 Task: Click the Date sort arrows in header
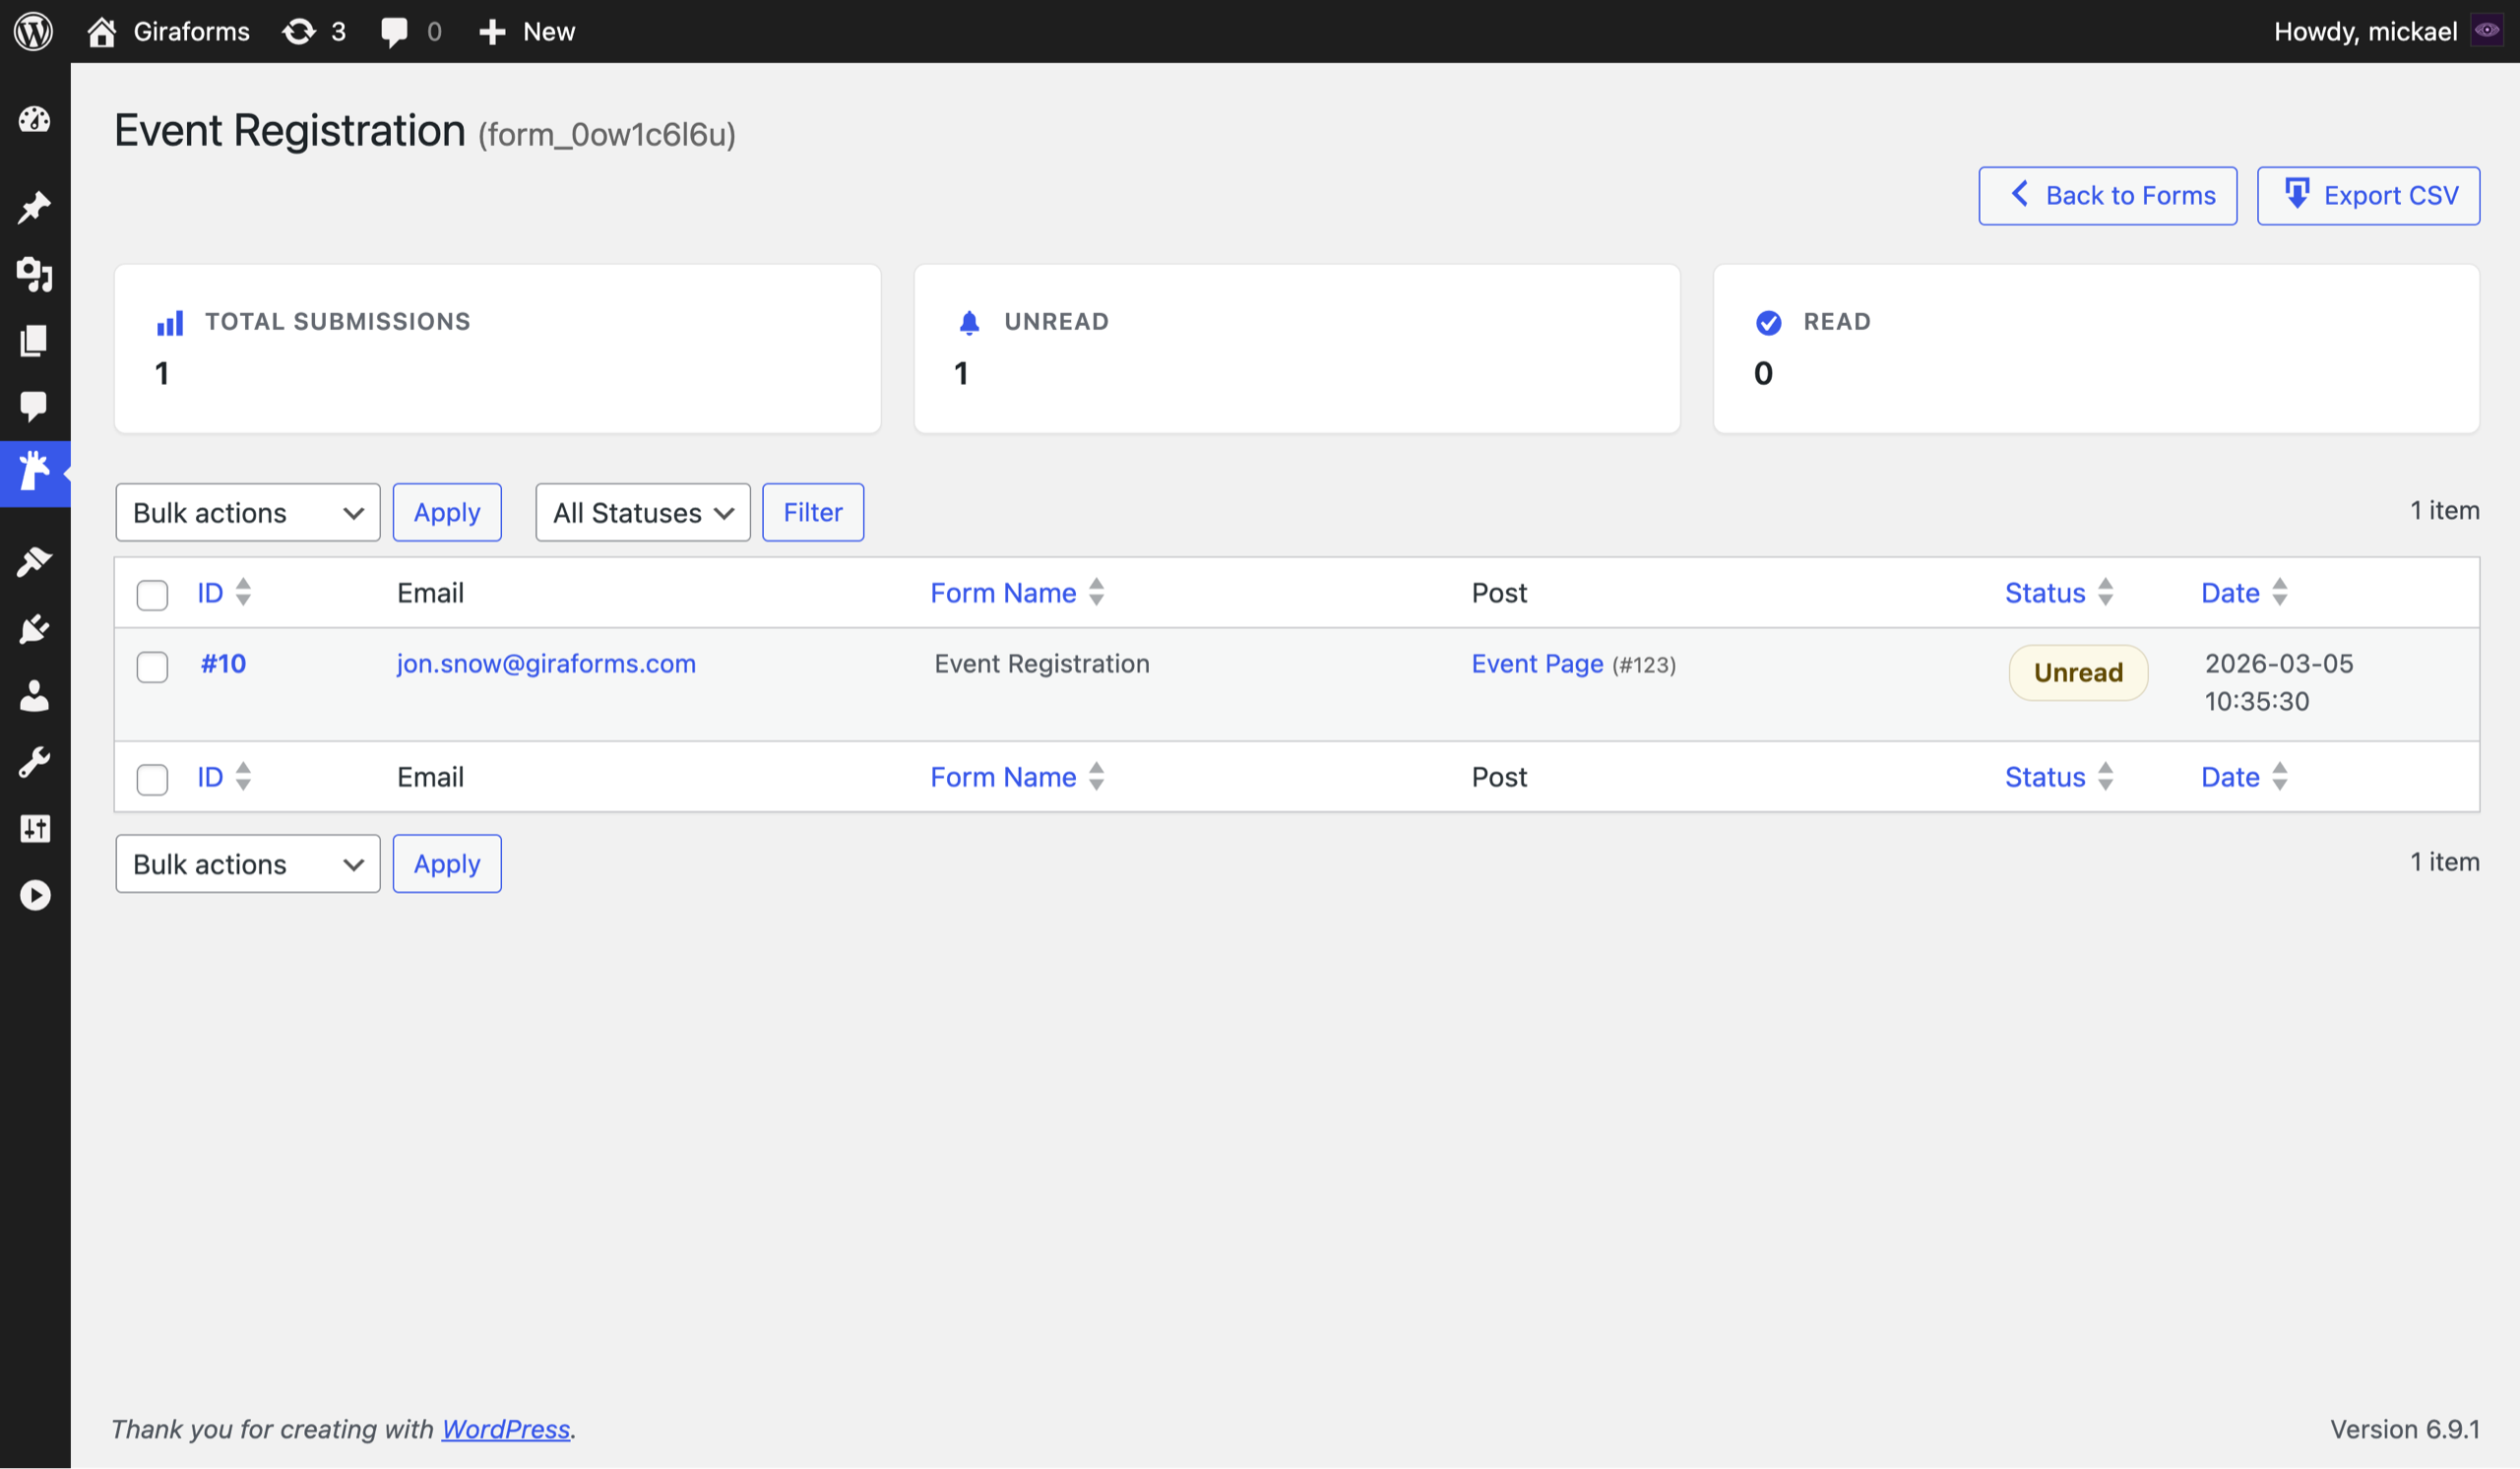pyautogui.click(x=2279, y=592)
